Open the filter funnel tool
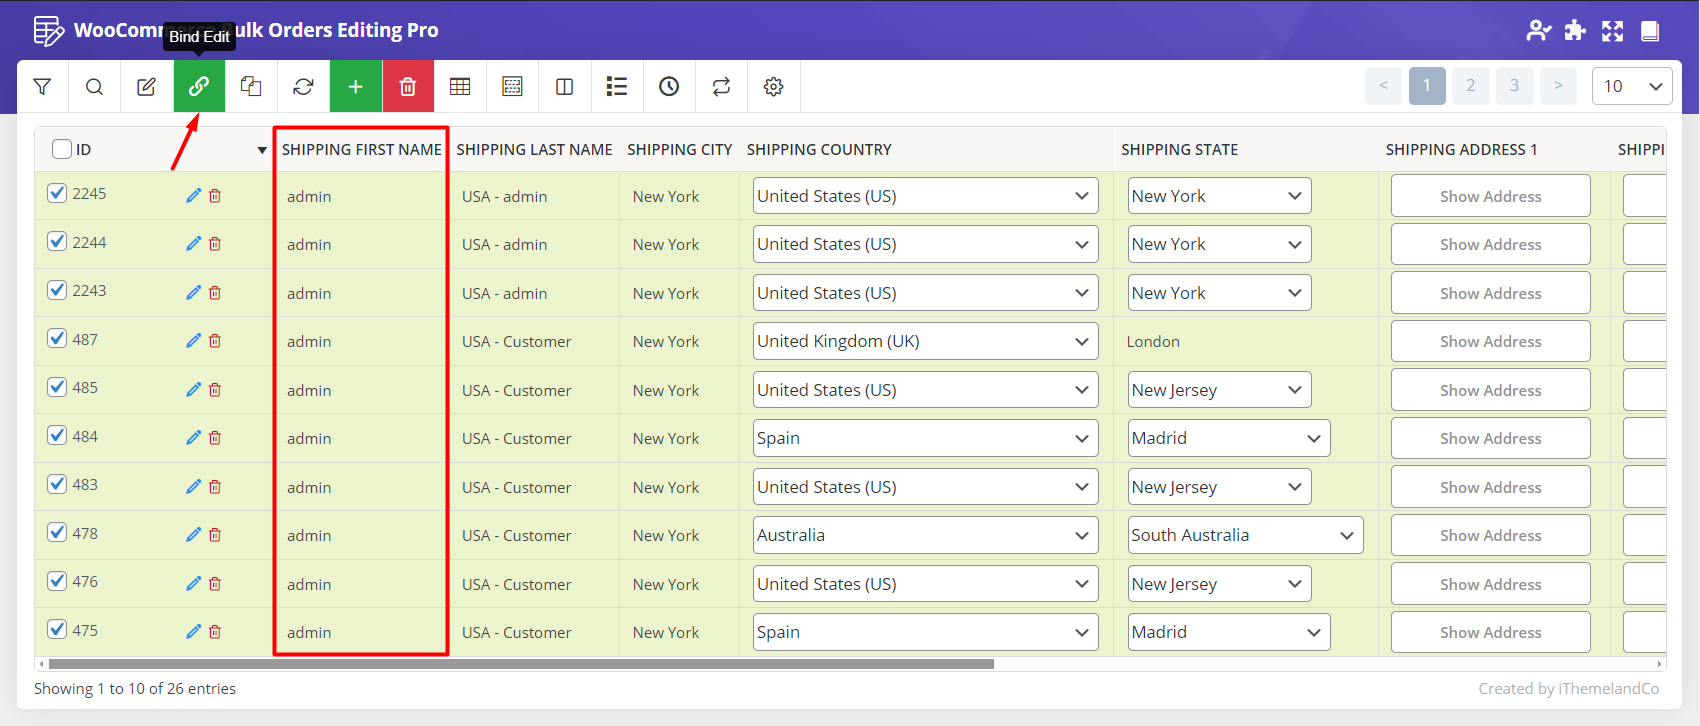 coord(42,87)
